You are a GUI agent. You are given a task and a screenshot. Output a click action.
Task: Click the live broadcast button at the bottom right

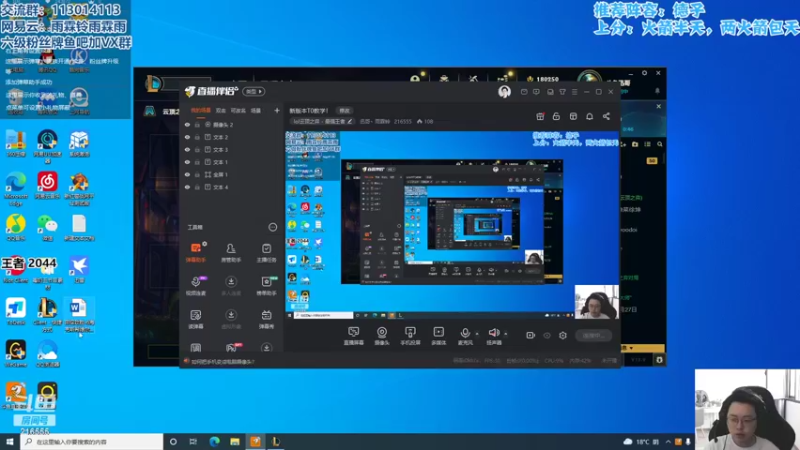pyautogui.click(x=593, y=335)
